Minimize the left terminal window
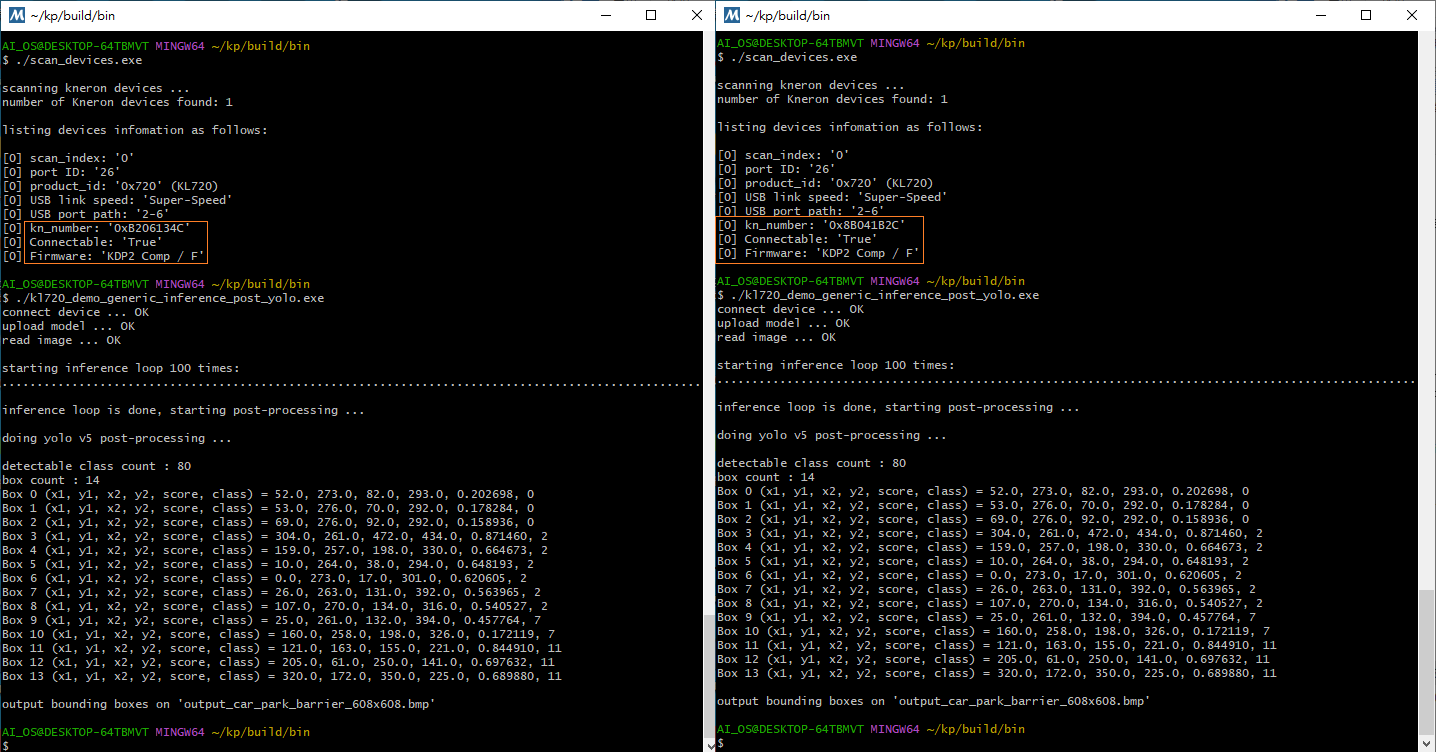The image size is (1440, 752). [x=605, y=15]
